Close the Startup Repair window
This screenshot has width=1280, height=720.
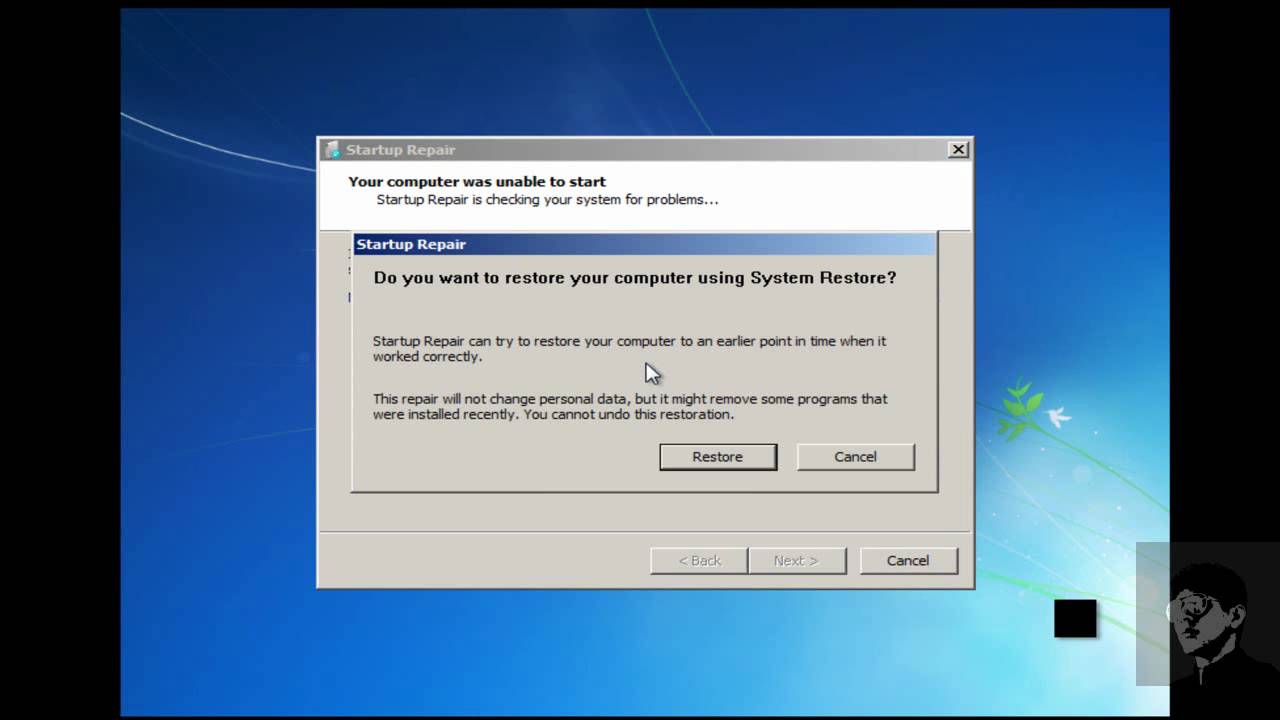(x=958, y=150)
